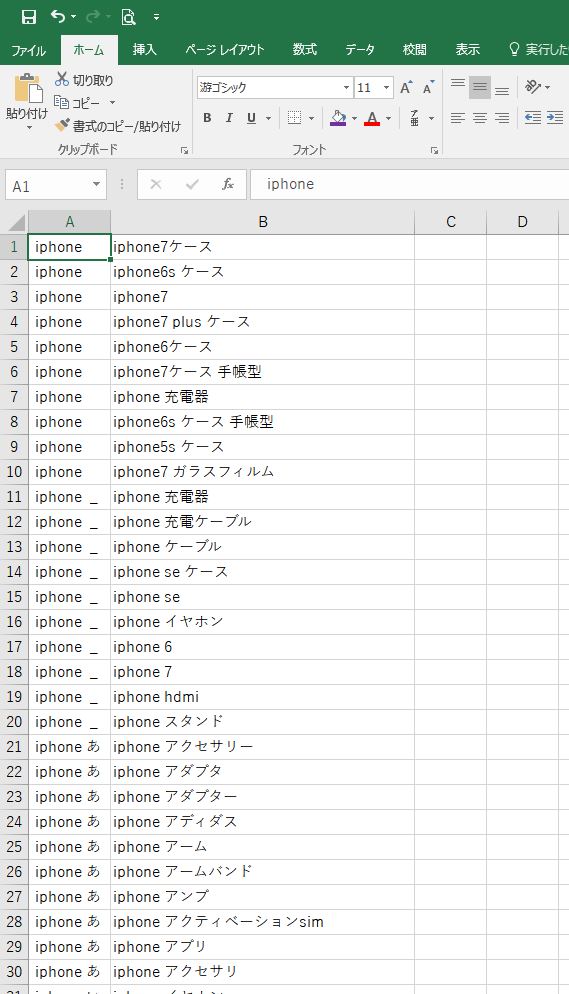Switch to the 表示 tab
Screen dimensions: 569x994
point(468,49)
